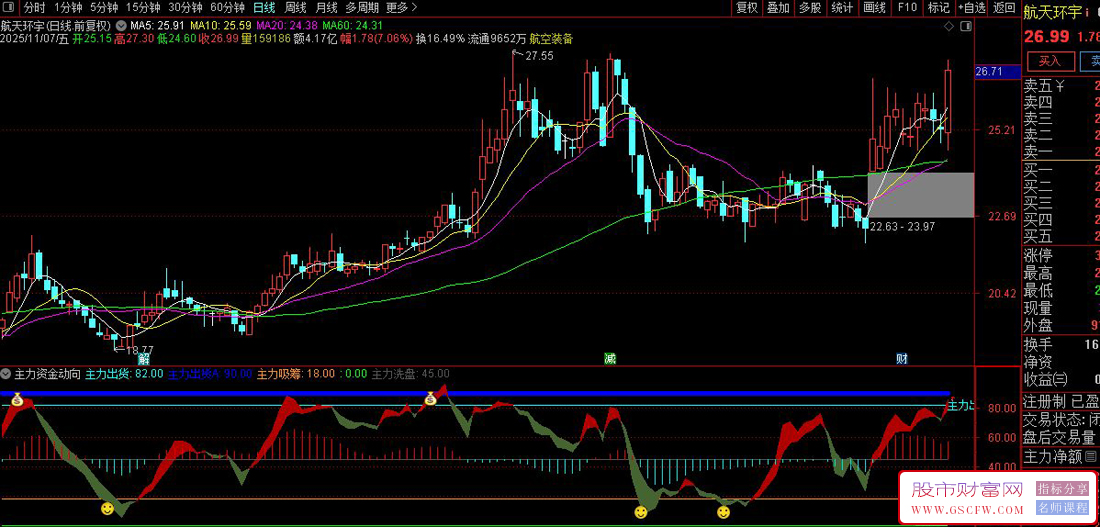Click the 财 marker below the chart

point(902,359)
